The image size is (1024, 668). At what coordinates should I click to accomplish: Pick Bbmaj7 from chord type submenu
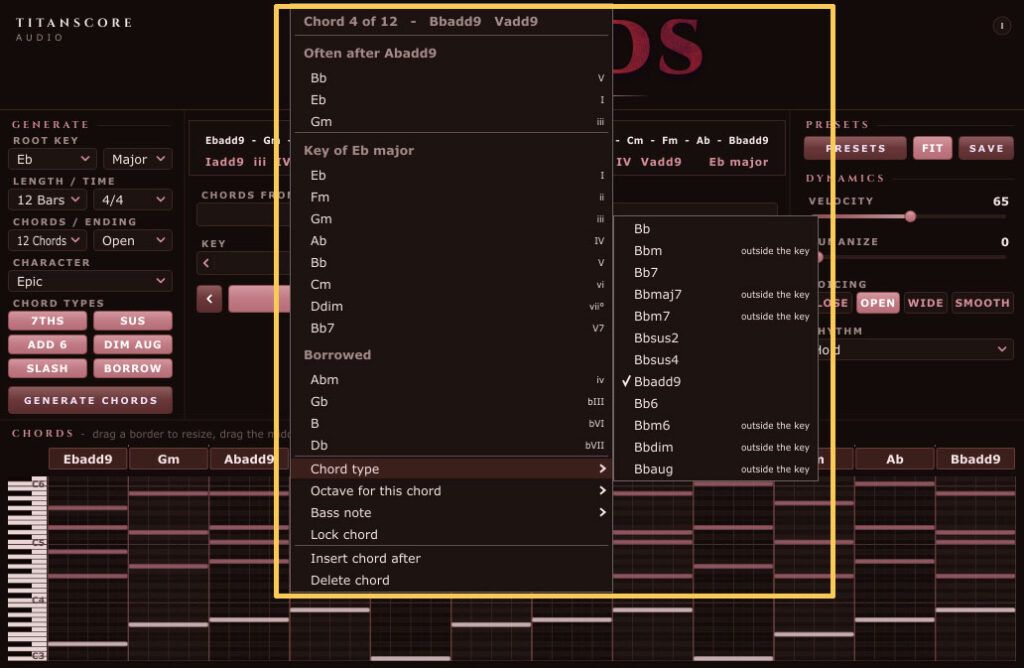click(x=716, y=294)
